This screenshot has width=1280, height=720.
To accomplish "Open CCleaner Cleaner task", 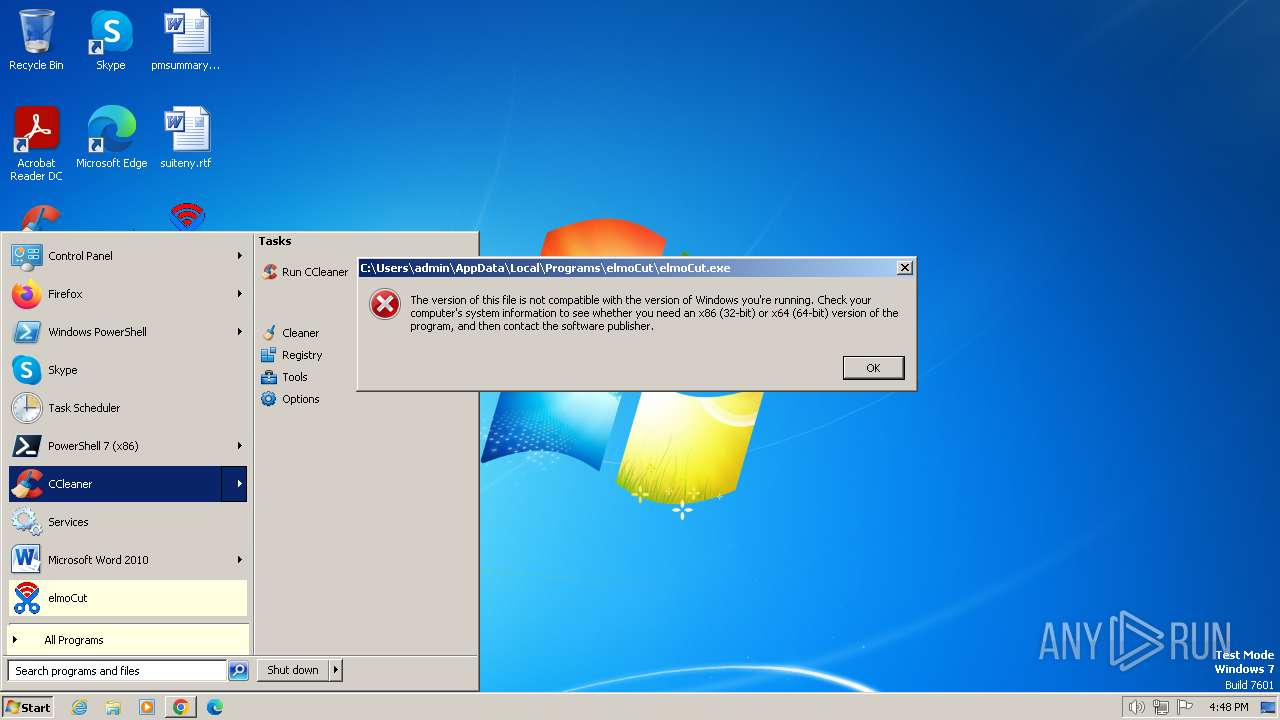I will pyautogui.click(x=291, y=333).
